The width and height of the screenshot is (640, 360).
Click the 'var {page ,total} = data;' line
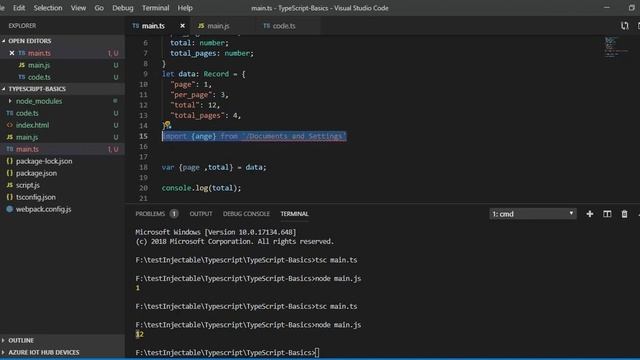[214, 167]
